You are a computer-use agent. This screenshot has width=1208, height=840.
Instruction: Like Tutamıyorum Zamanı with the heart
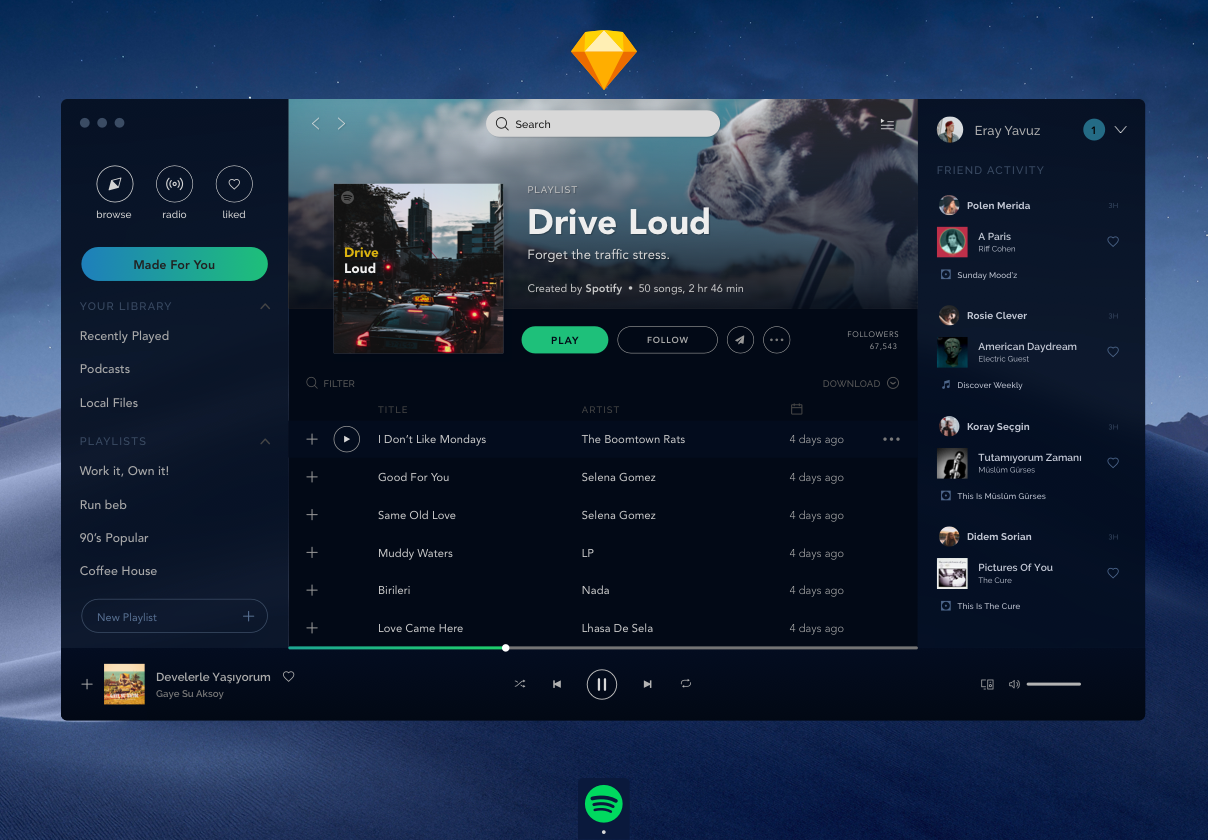click(1113, 463)
